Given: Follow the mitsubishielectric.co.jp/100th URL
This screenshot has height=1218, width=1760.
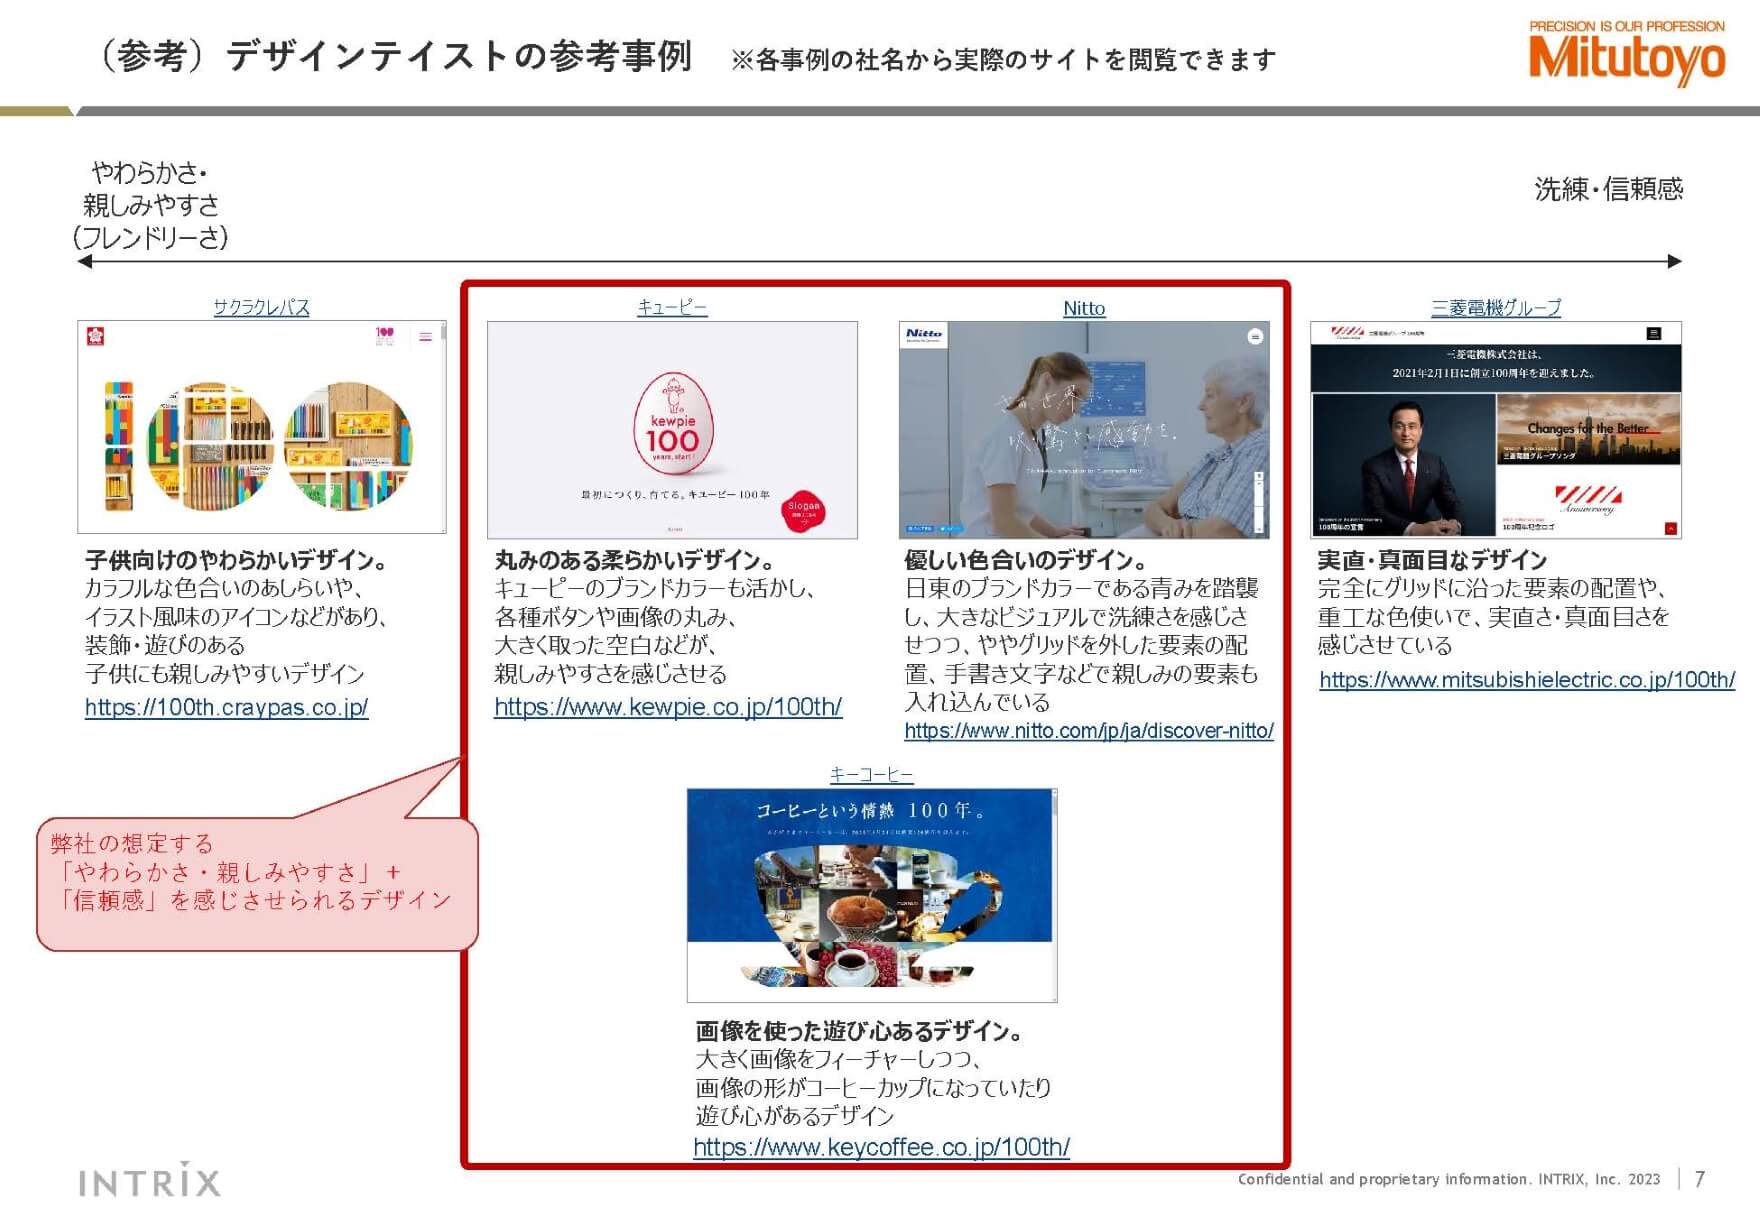Looking at the screenshot, I should coord(1527,680).
